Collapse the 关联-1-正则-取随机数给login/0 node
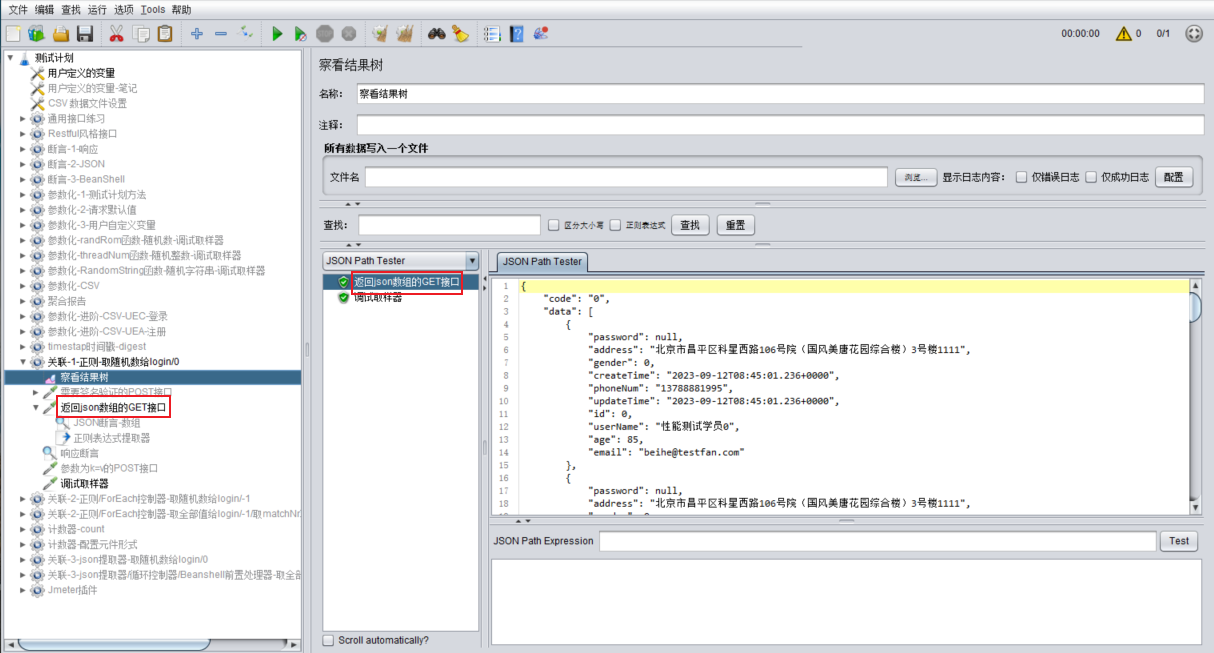Image resolution: width=1214 pixels, height=653 pixels. pos(23,362)
